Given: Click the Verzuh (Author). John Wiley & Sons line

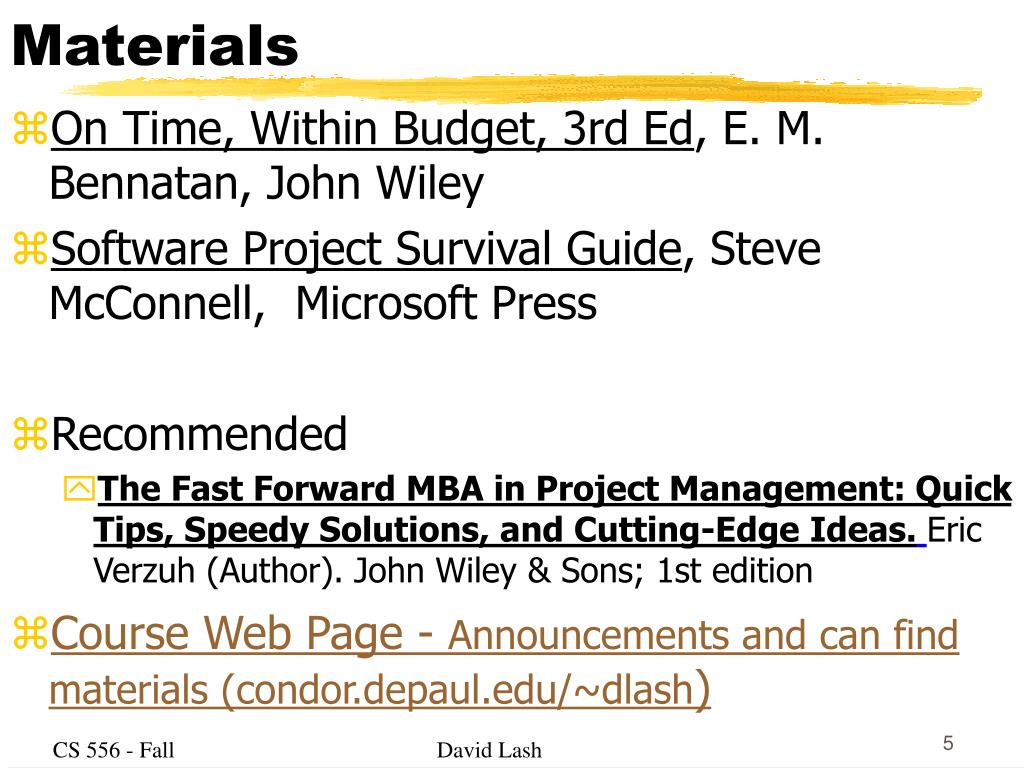Looking at the screenshot, I should (x=453, y=571).
